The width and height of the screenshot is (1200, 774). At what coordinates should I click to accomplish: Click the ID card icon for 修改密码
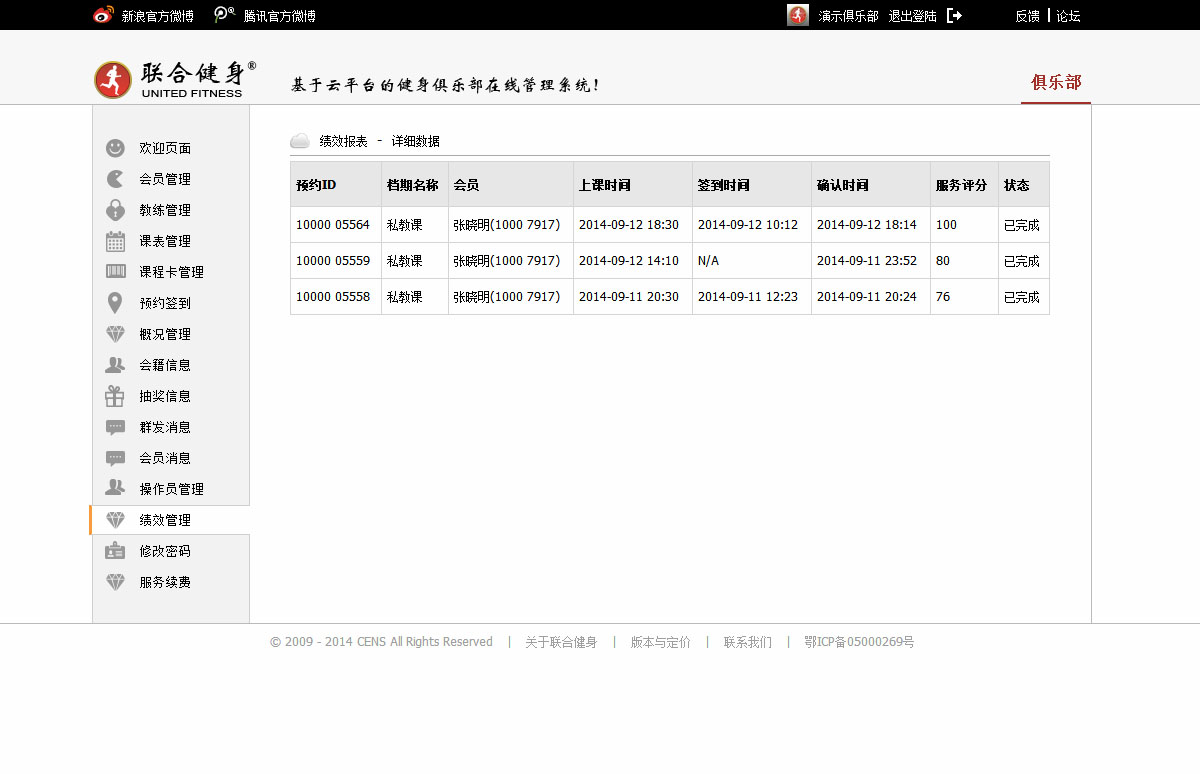pyautogui.click(x=115, y=551)
